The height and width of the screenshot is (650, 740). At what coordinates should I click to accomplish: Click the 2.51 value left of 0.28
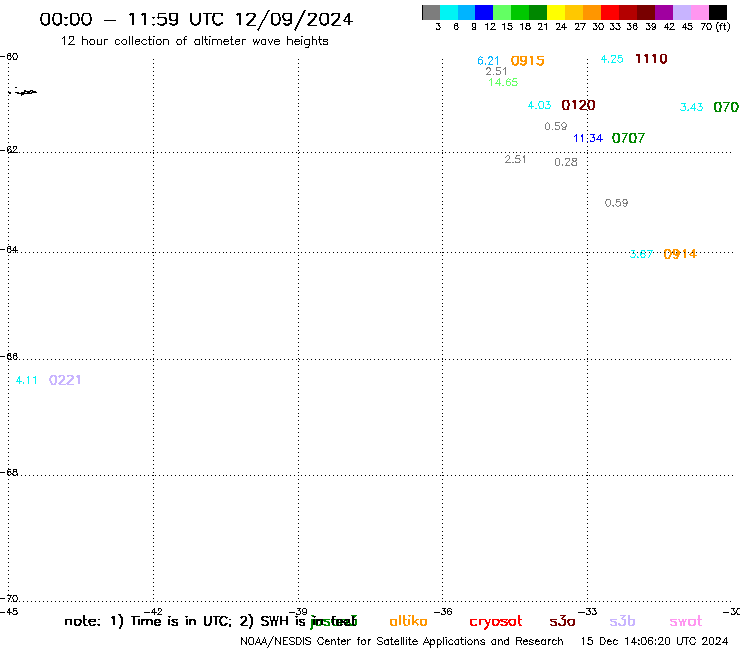pos(515,160)
